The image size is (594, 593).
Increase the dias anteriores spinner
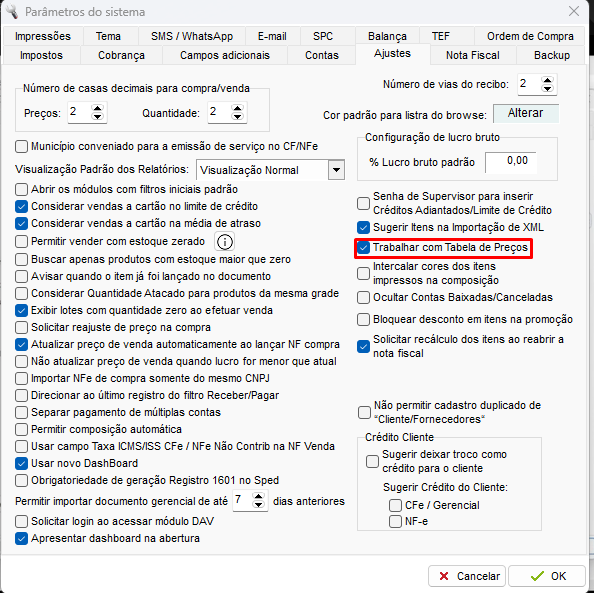point(258,496)
